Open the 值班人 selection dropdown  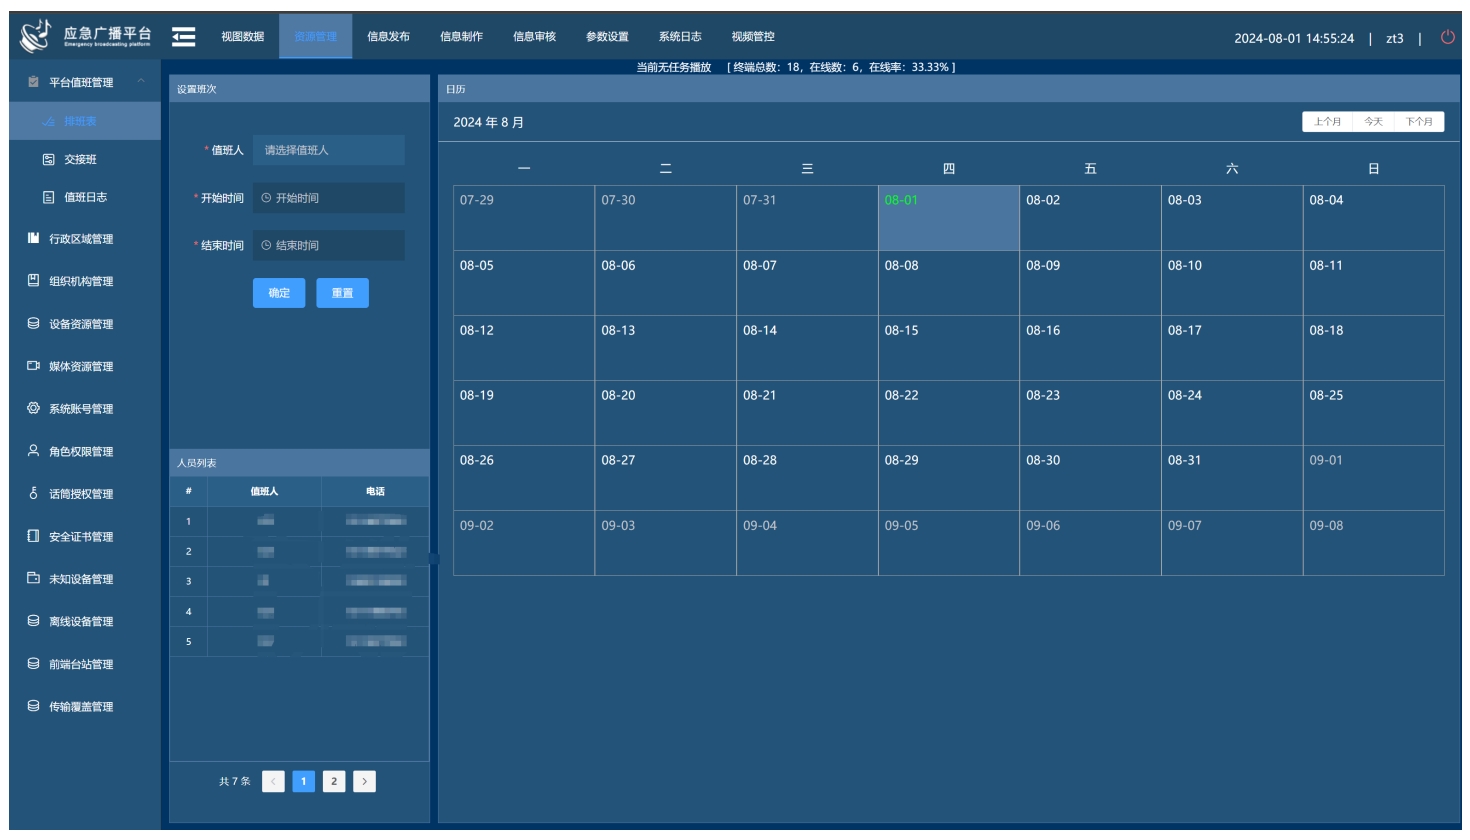(328, 150)
